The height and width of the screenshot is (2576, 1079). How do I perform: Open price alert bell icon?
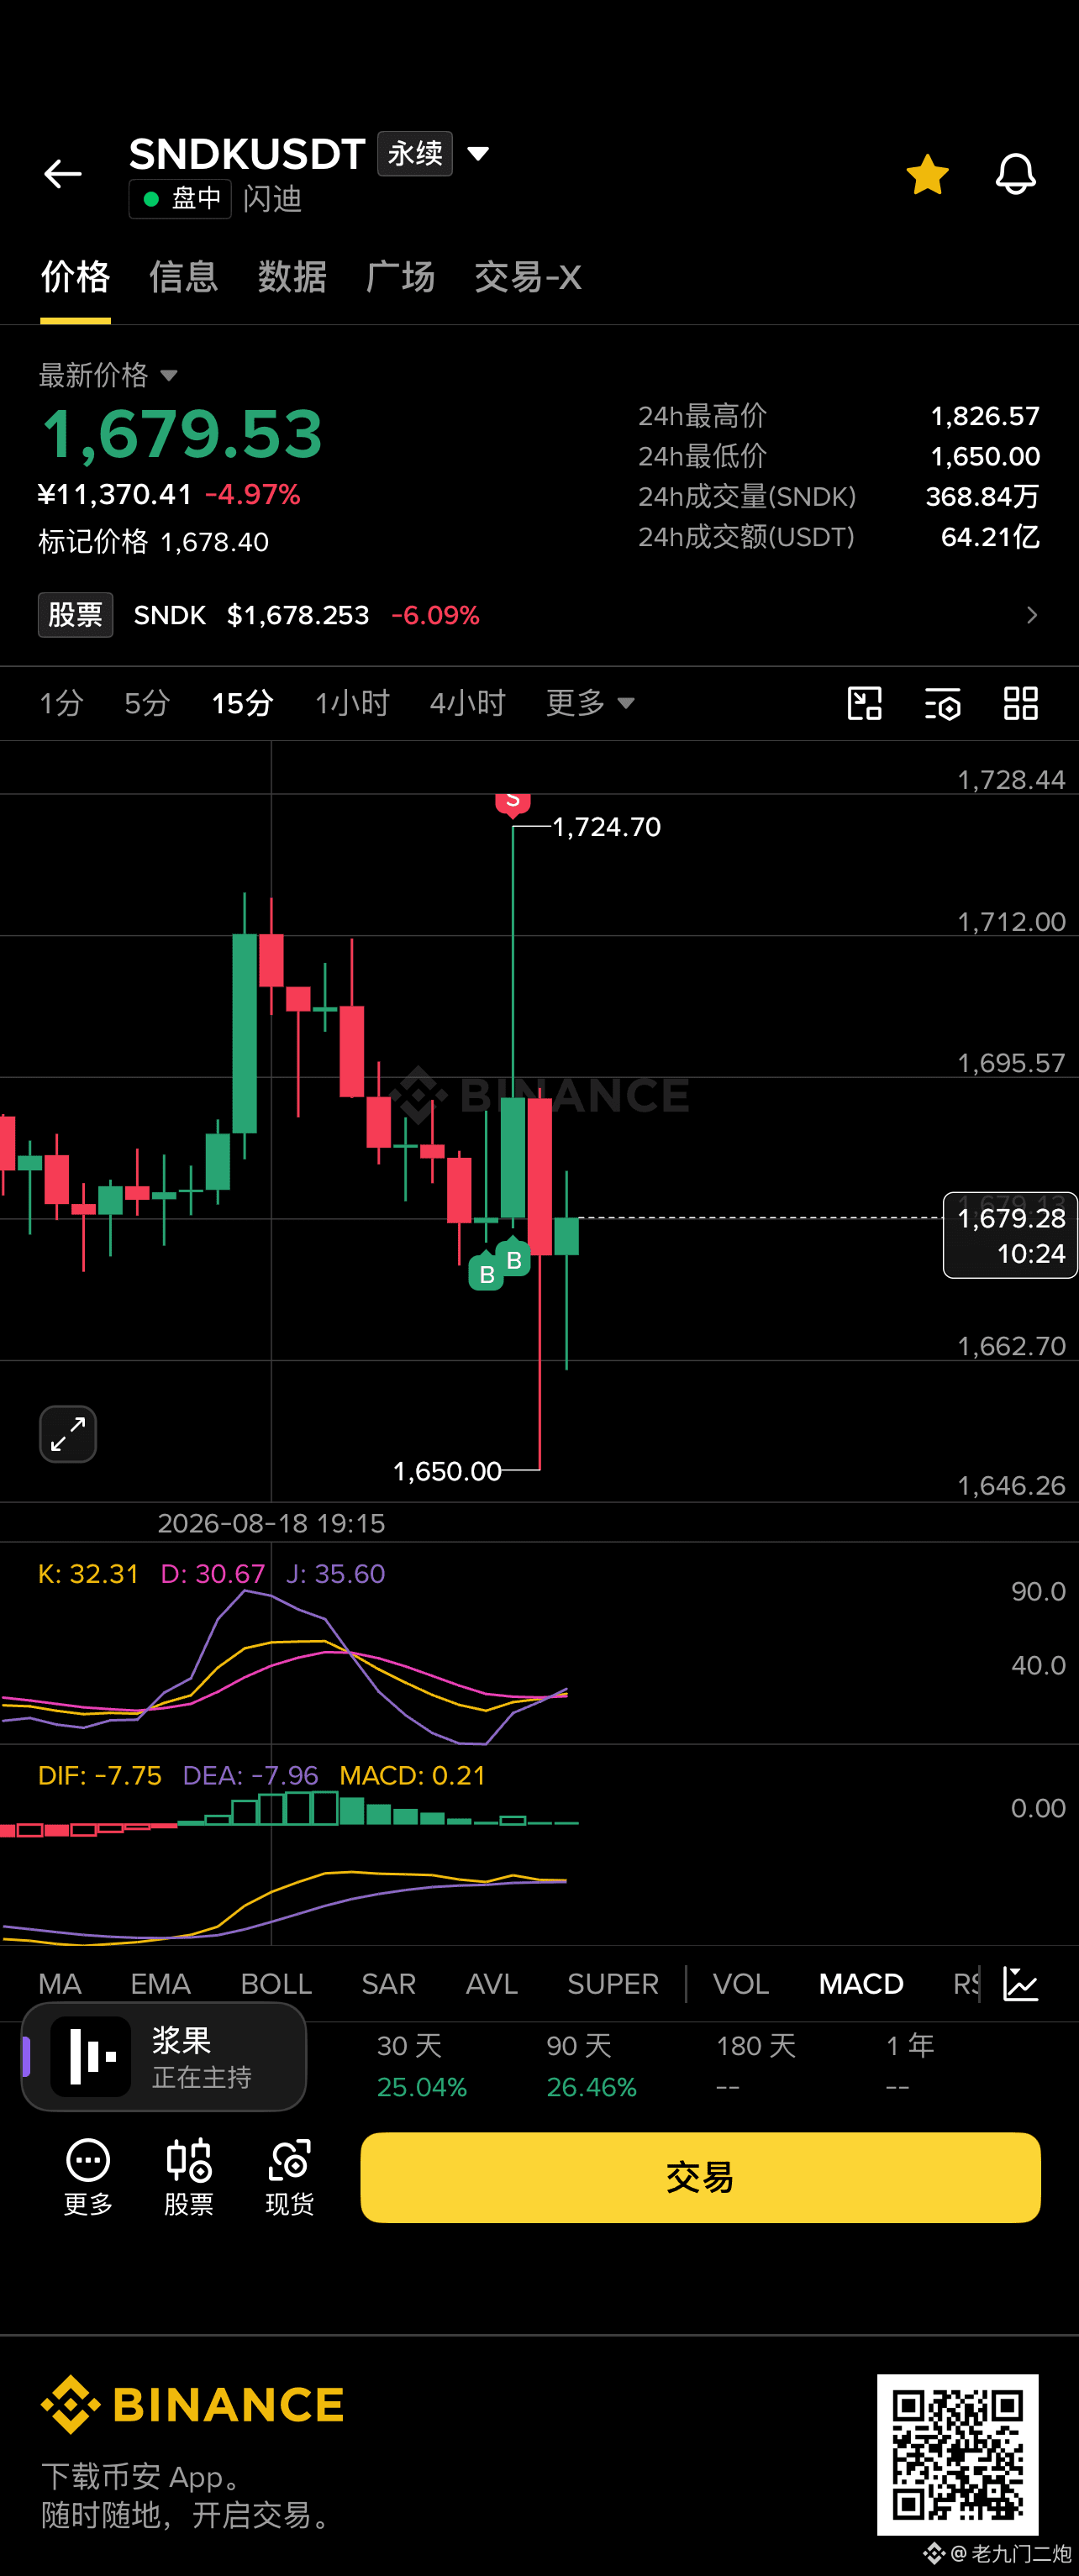click(1015, 174)
